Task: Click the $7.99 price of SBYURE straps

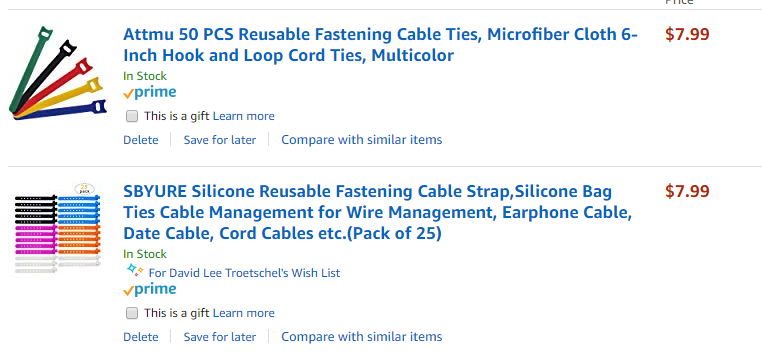Action: click(687, 191)
